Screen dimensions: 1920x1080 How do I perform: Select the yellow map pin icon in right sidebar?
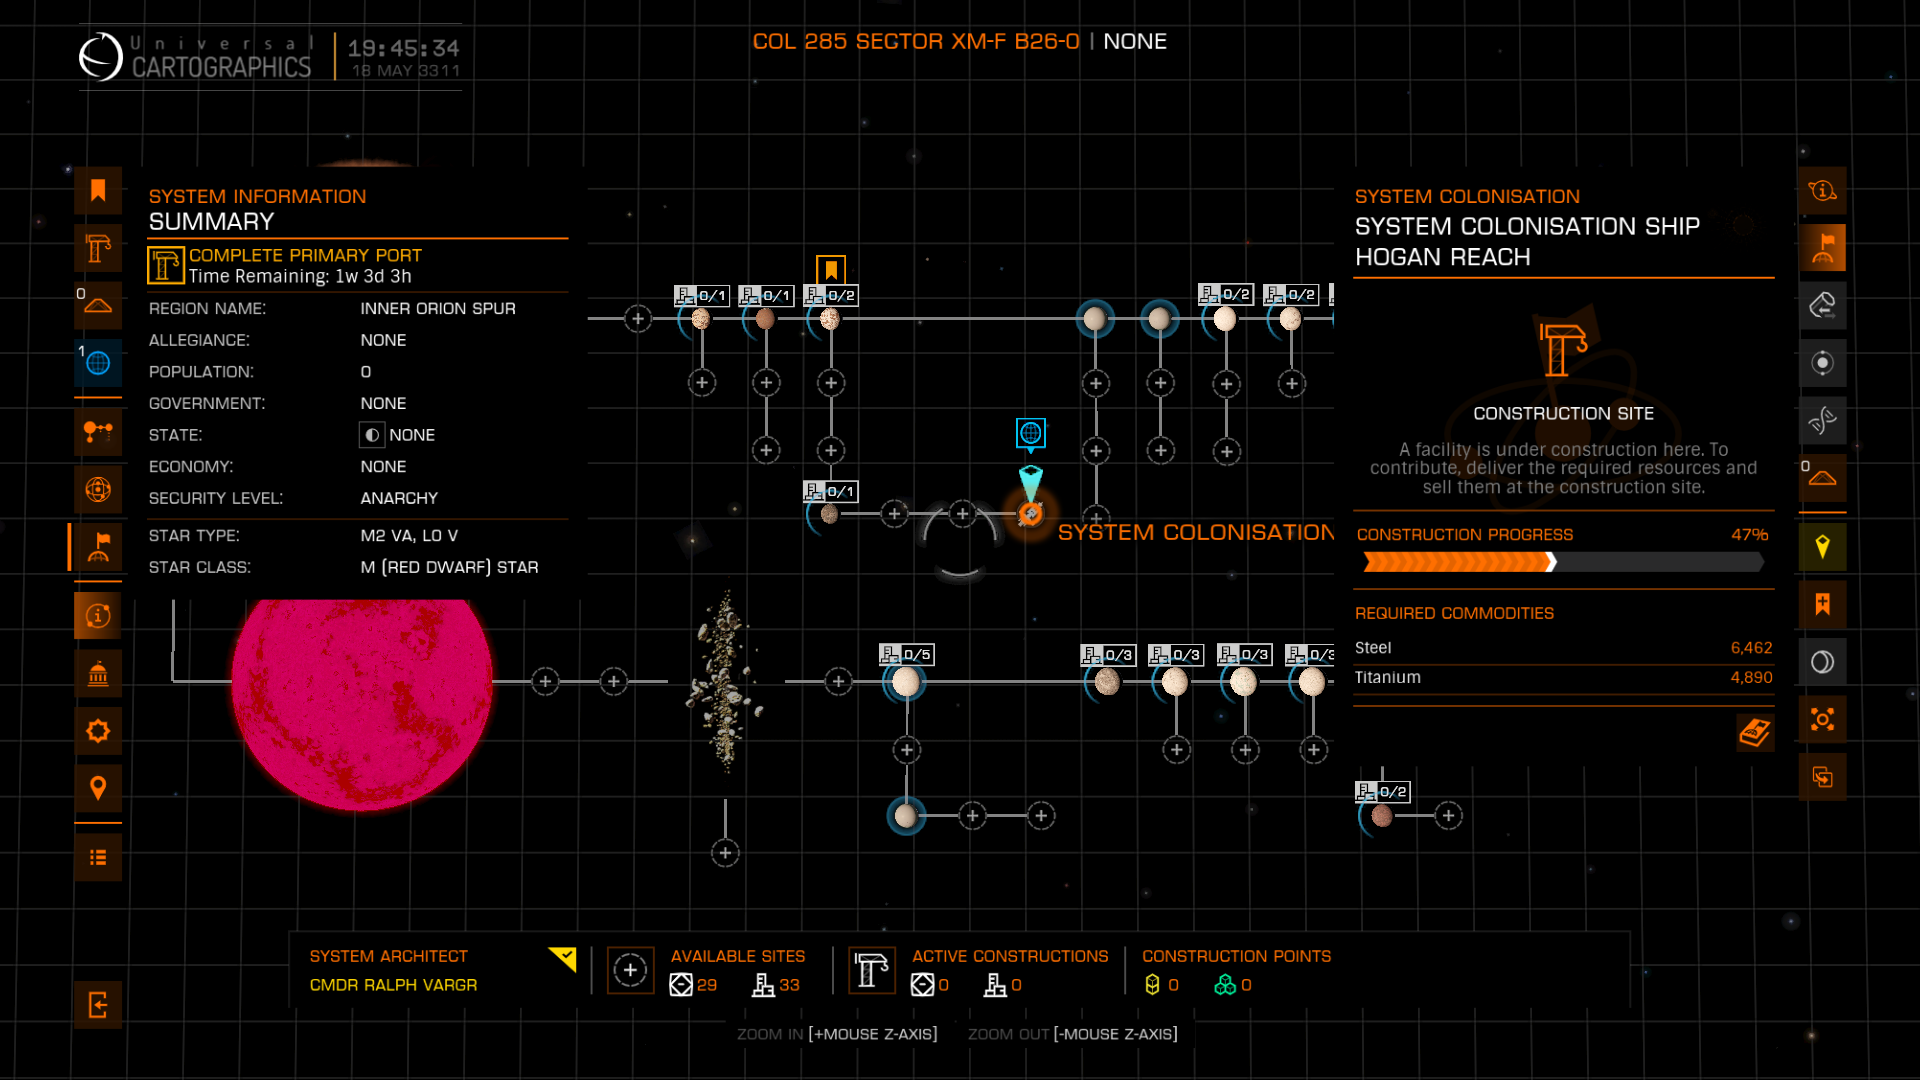click(x=1822, y=547)
